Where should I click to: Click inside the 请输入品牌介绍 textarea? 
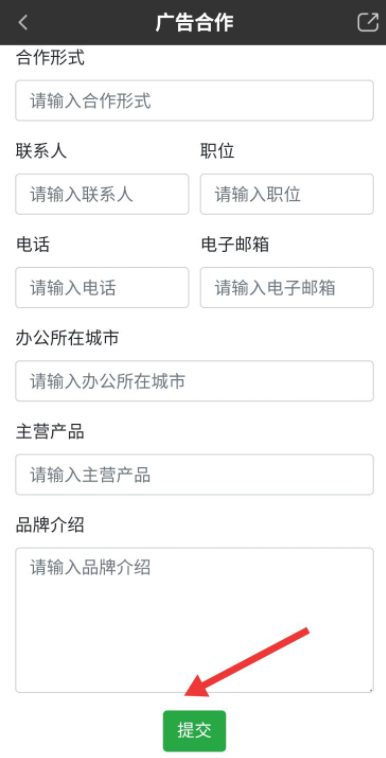pos(194,620)
